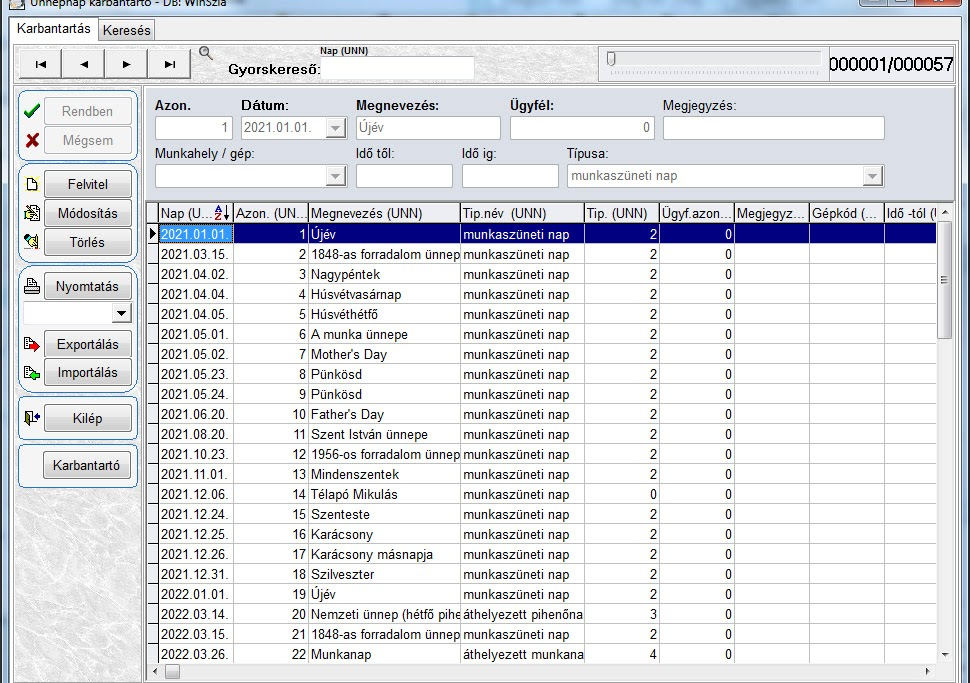
Task: Click the Módosítás button
Action: [88, 213]
